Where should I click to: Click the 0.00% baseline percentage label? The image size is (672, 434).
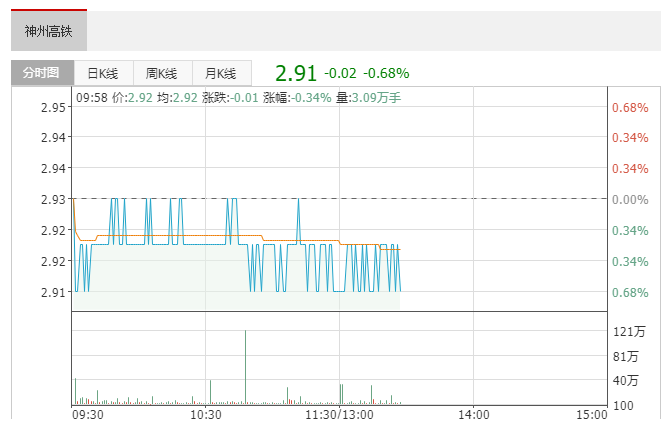click(630, 200)
